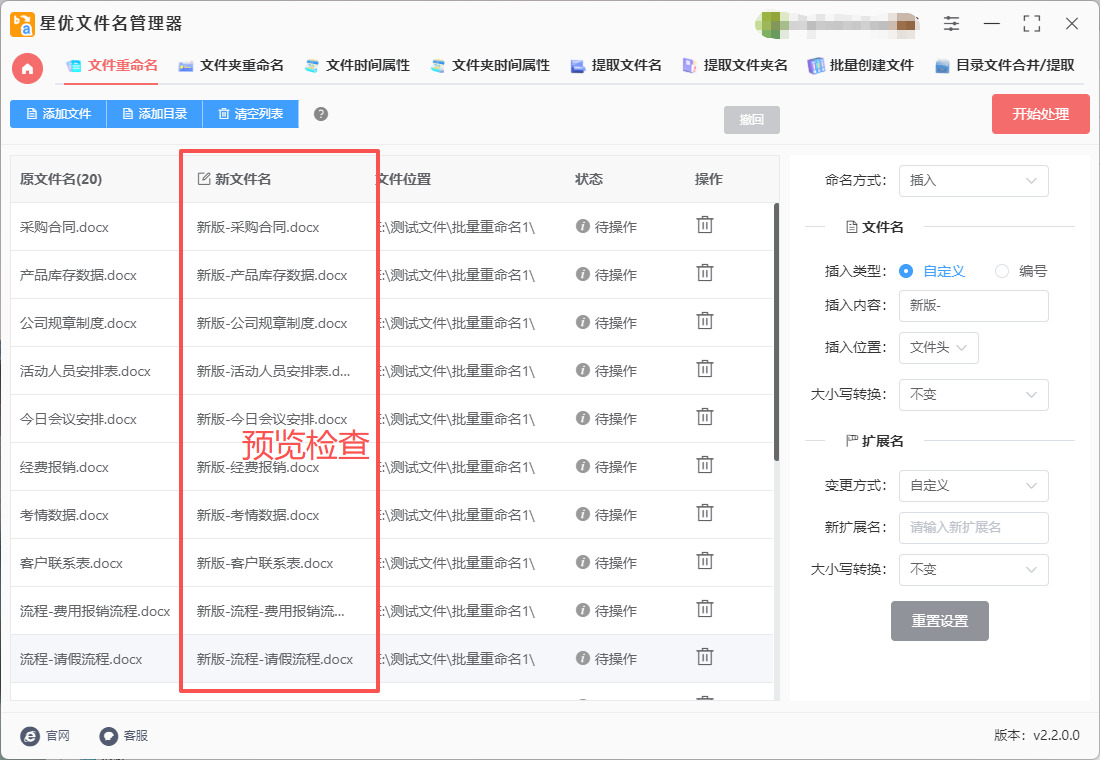The image size is (1100, 760).
Task: Click the 官网 website icon
Action: tap(30, 735)
